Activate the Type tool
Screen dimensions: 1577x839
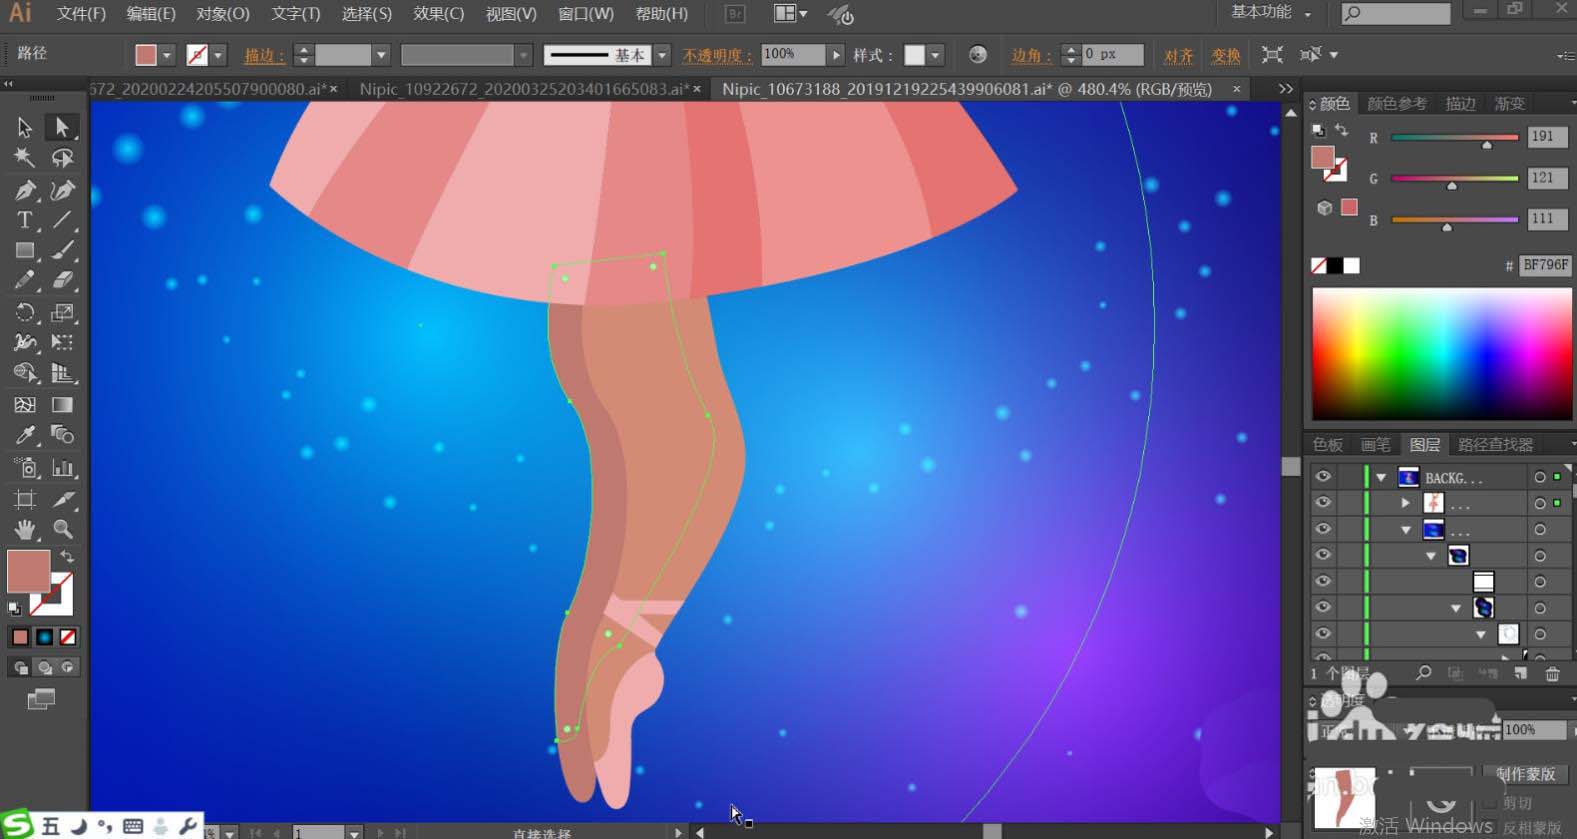tap(24, 220)
